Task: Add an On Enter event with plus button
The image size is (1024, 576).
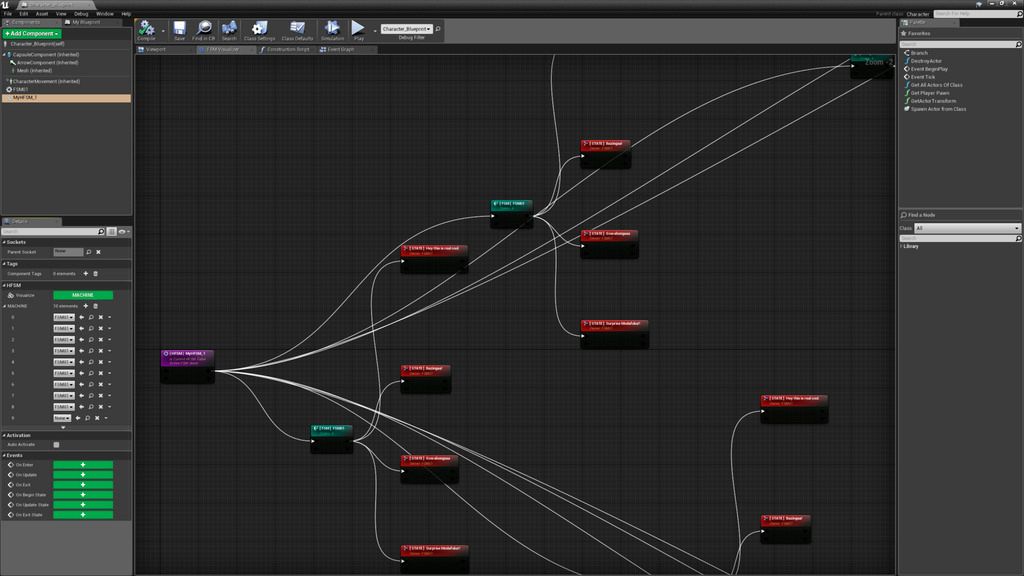Action: pyautogui.click(x=83, y=465)
